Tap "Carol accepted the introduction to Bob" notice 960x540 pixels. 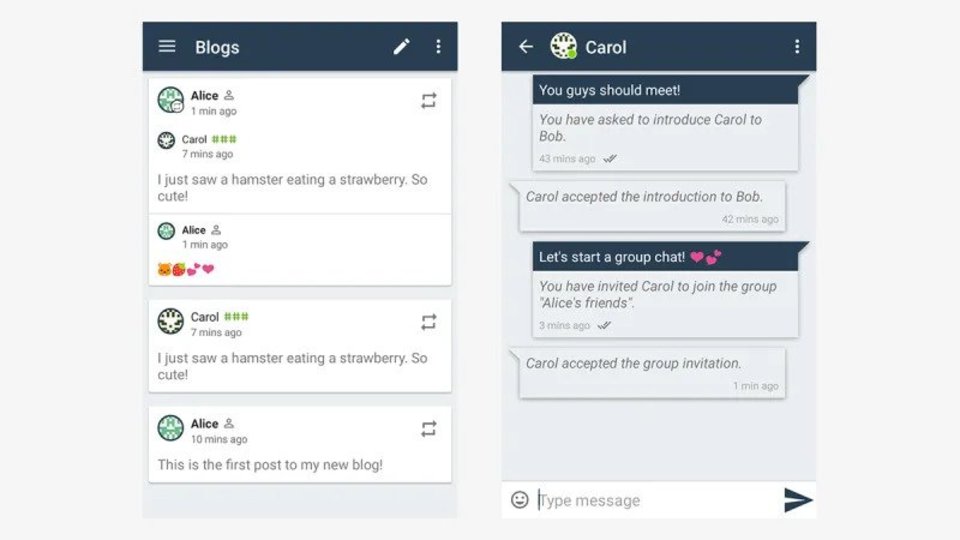click(x=653, y=206)
